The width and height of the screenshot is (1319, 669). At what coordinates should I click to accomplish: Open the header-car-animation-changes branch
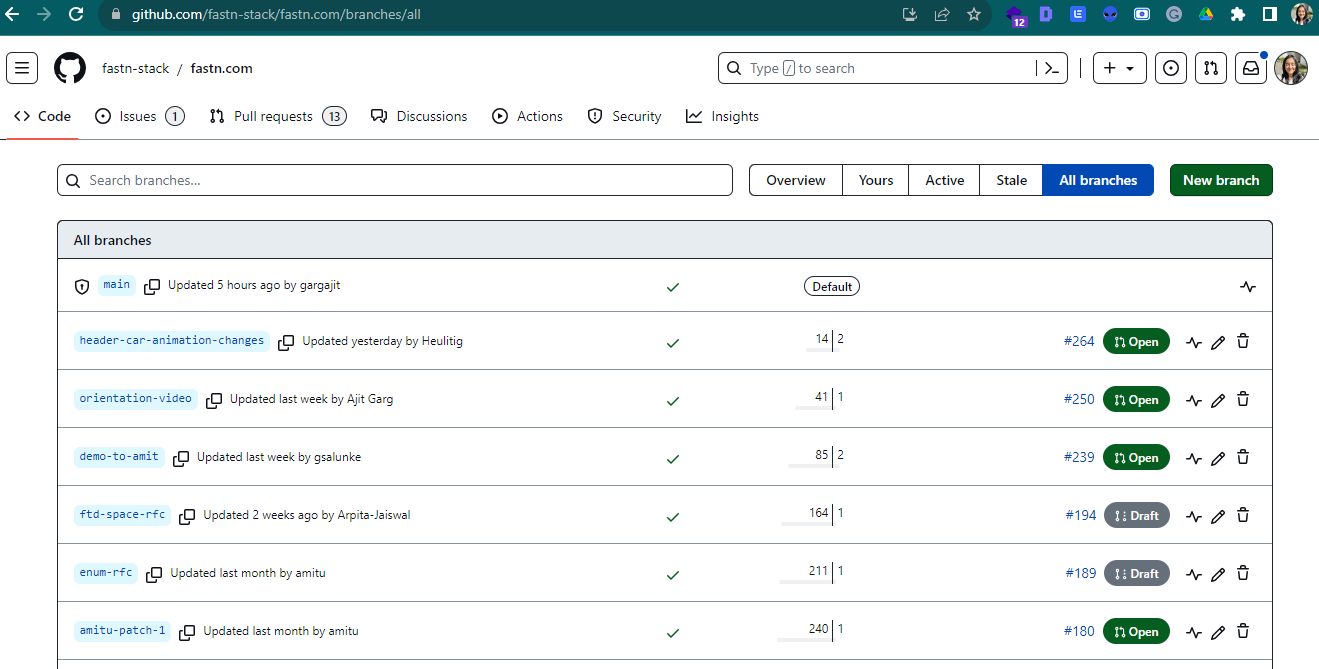(x=172, y=341)
